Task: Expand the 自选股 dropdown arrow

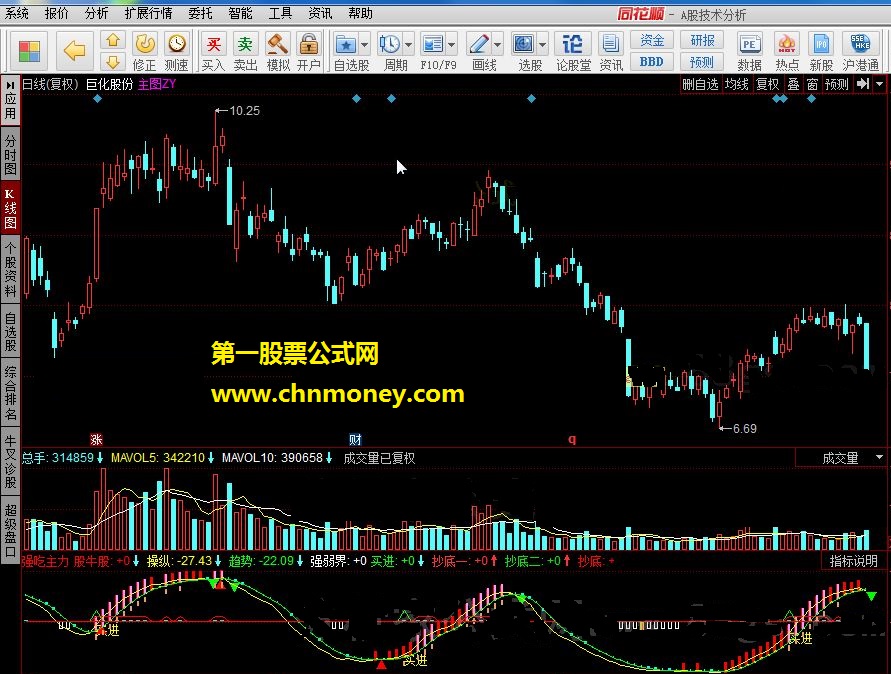Action: tap(364, 44)
